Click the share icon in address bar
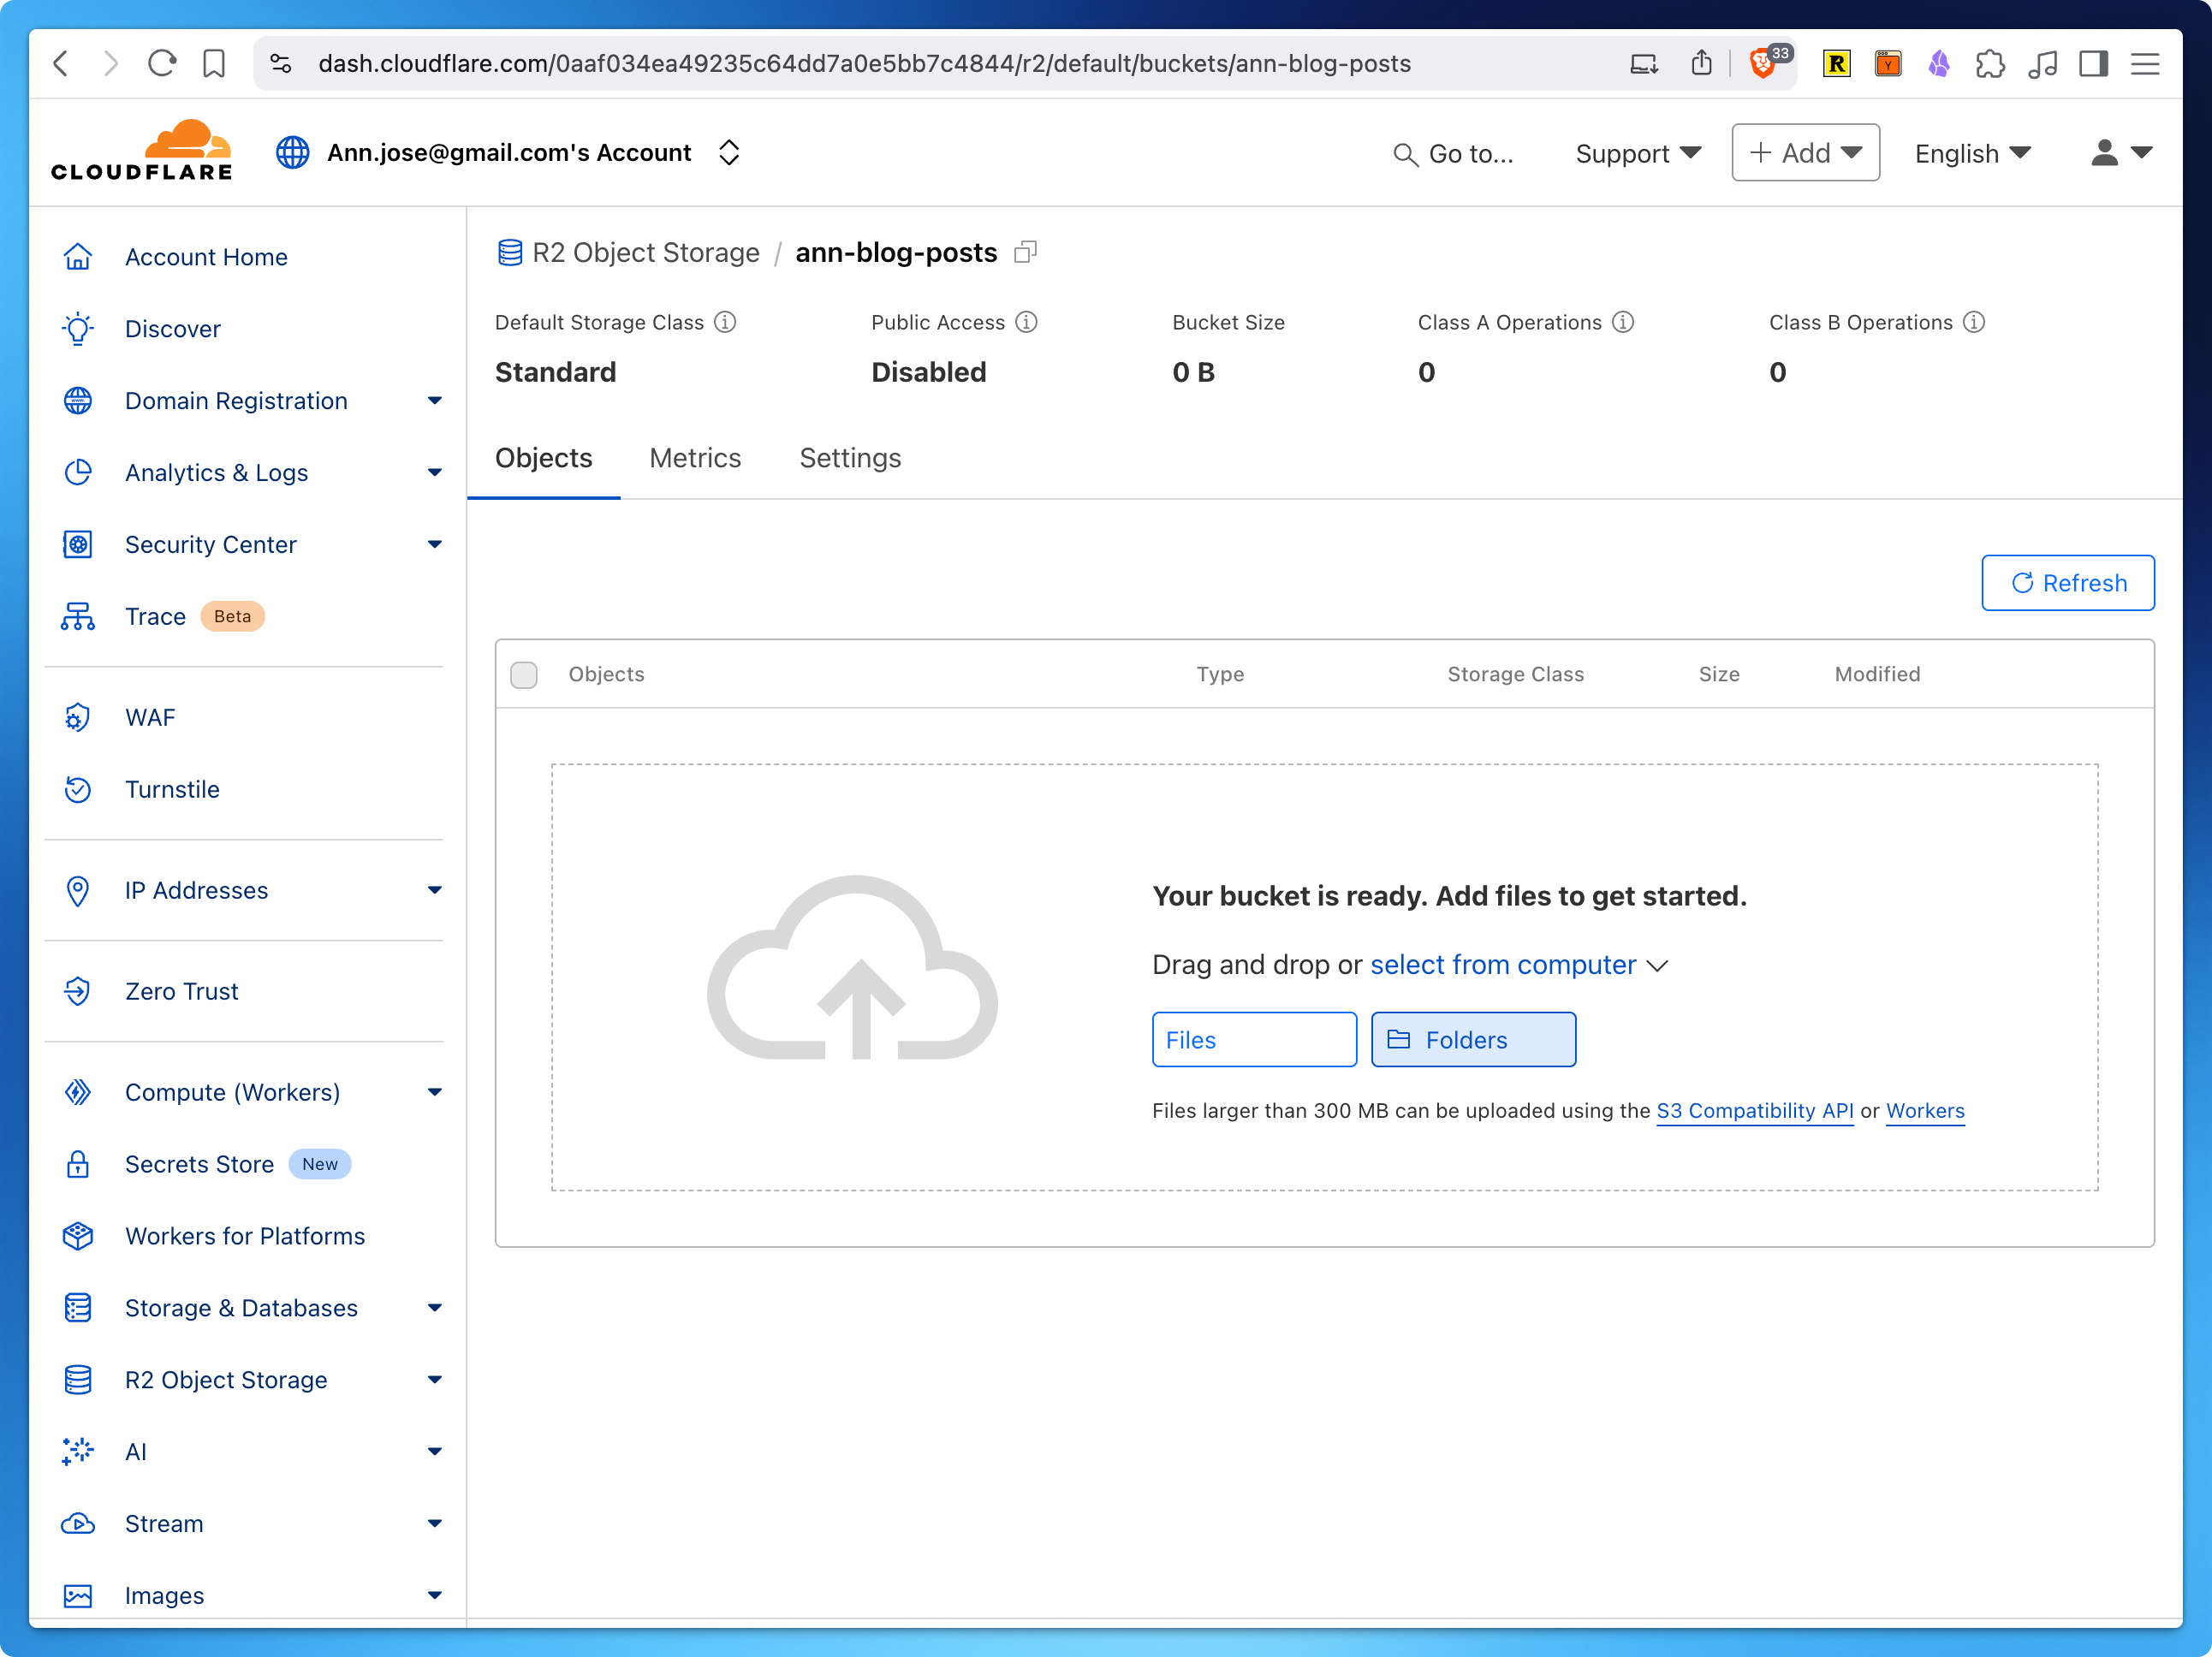This screenshot has height=1657, width=2212. click(1701, 64)
